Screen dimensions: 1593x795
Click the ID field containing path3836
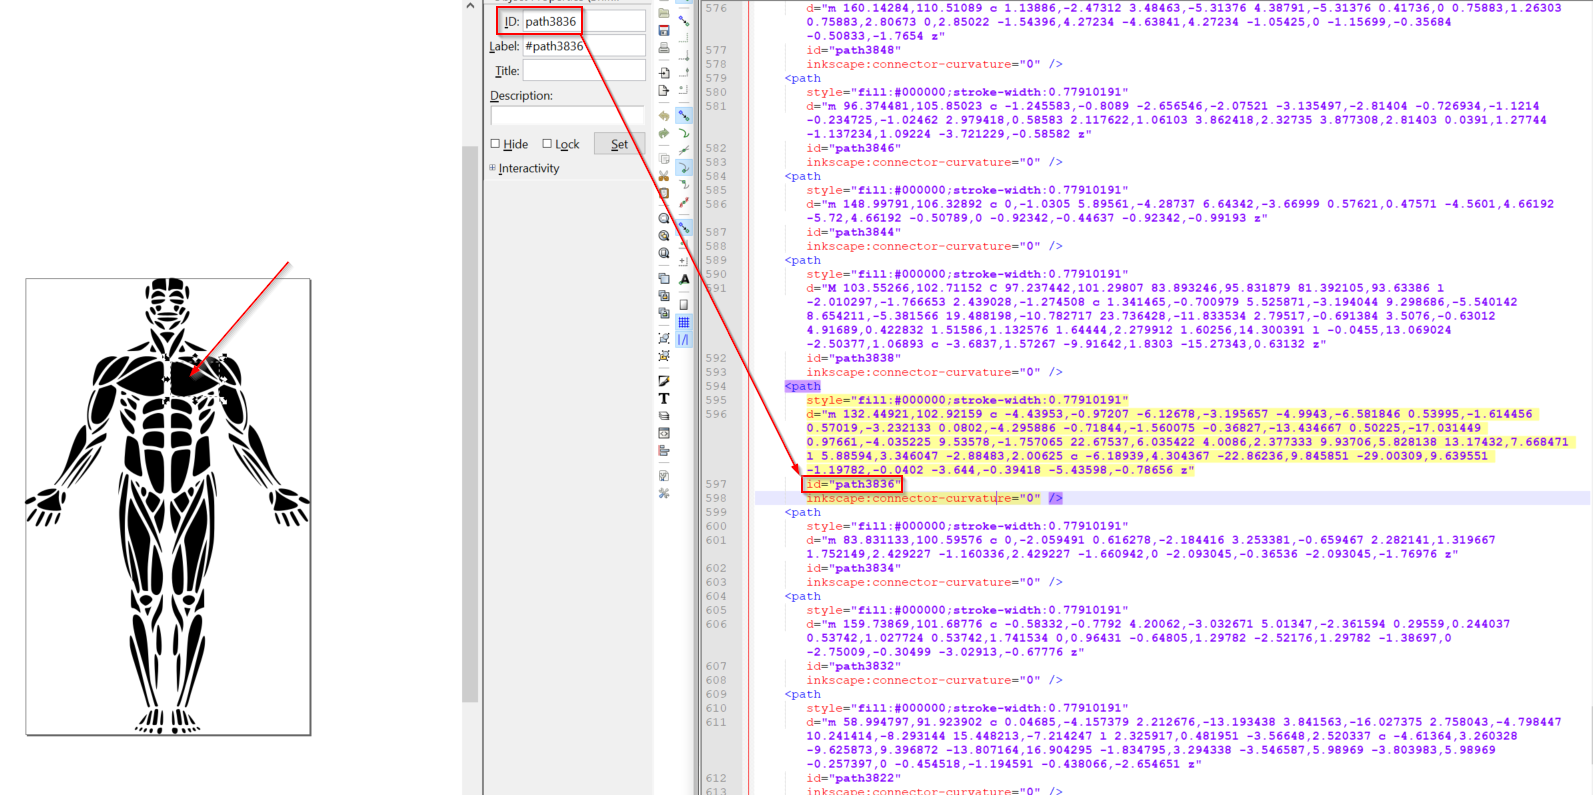584,21
